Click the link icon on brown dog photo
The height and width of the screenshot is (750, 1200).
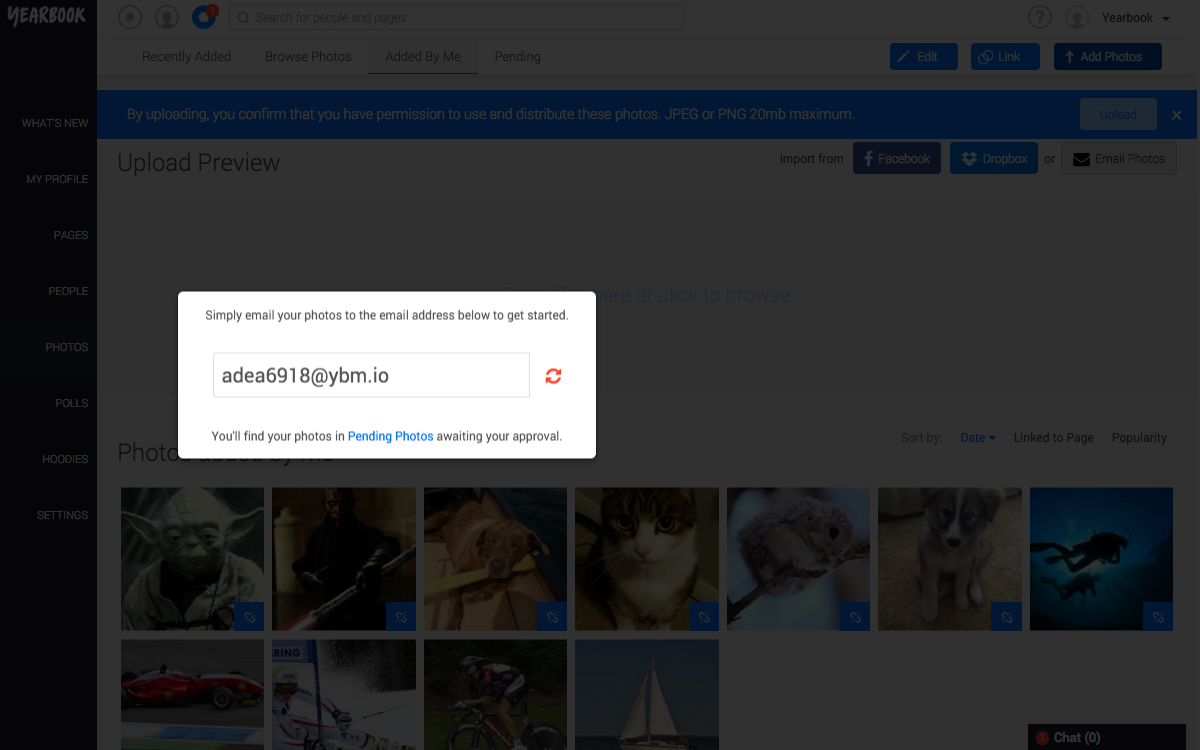click(x=553, y=617)
